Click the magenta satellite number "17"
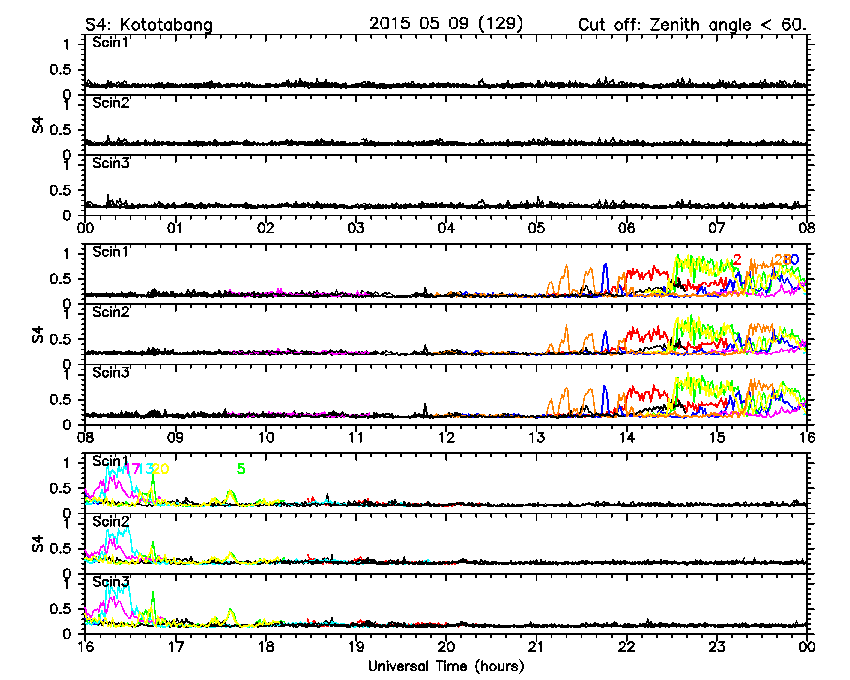The image size is (850, 680). [x=133, y=469]
